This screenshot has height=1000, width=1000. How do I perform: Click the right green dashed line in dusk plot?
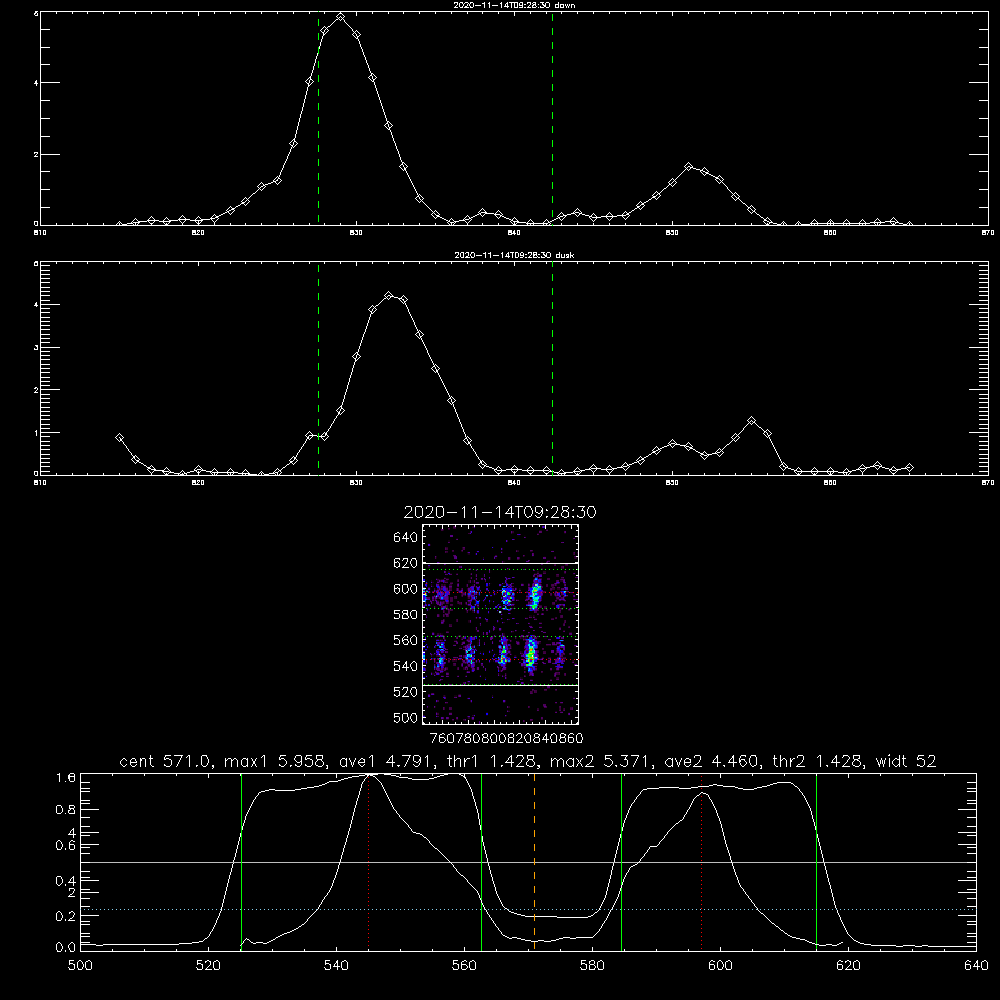[x=552, y=368]
